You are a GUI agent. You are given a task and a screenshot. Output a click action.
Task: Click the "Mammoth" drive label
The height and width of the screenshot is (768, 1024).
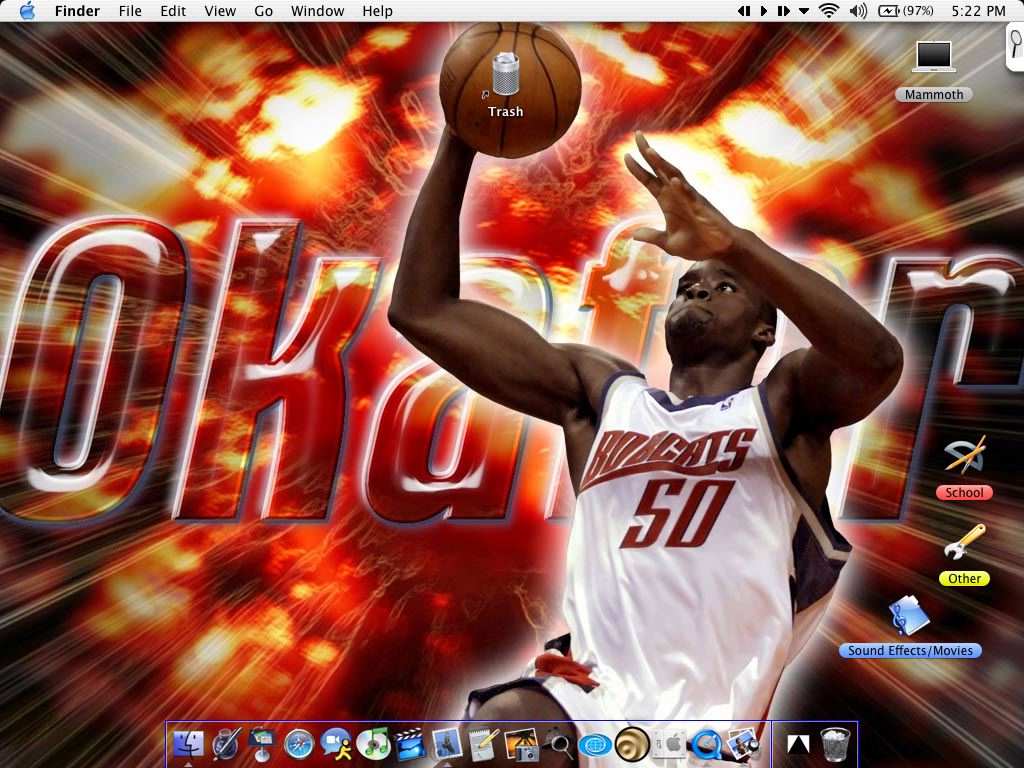coord(934,95)
